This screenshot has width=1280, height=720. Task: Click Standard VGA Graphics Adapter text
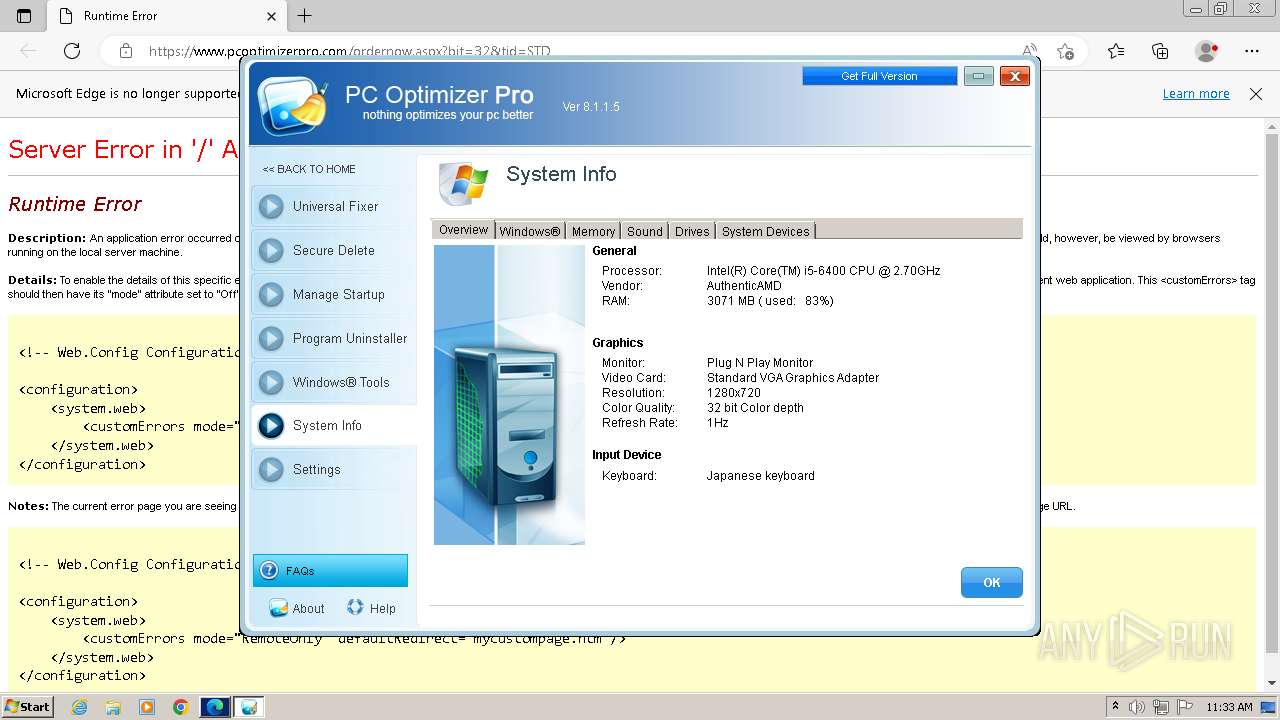(x=793, y=378)
